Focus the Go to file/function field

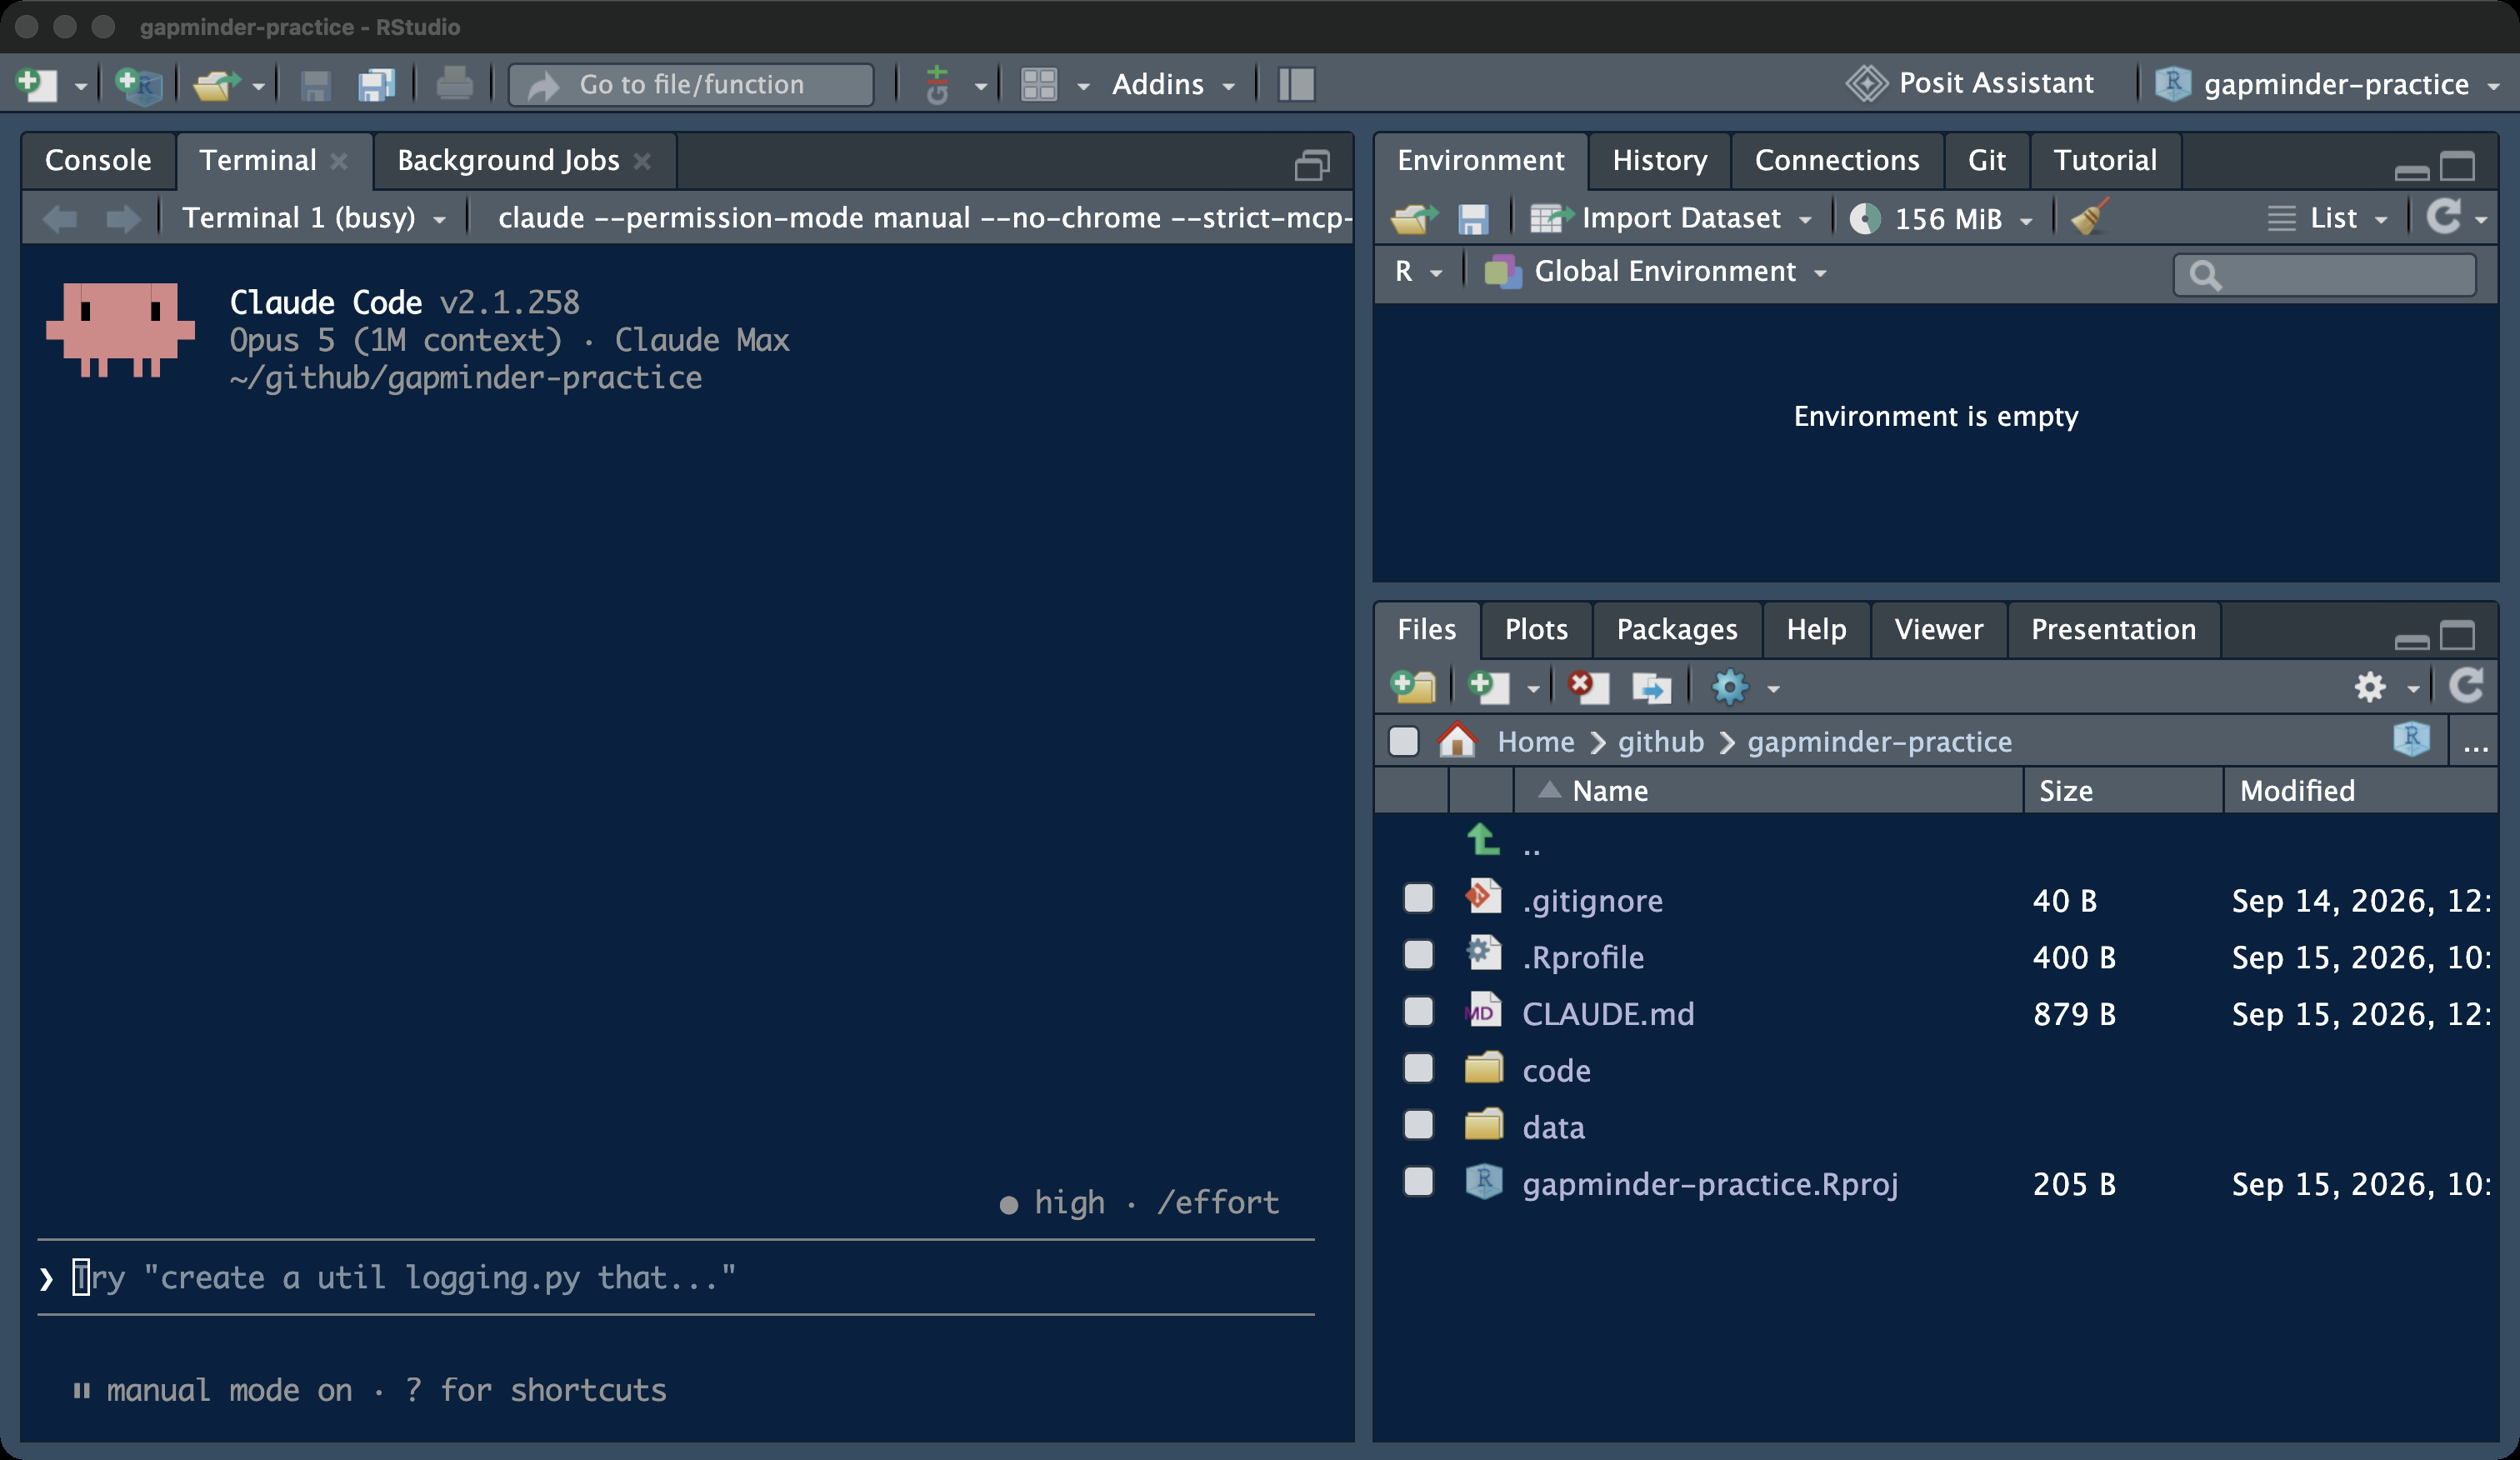point(691,84)
